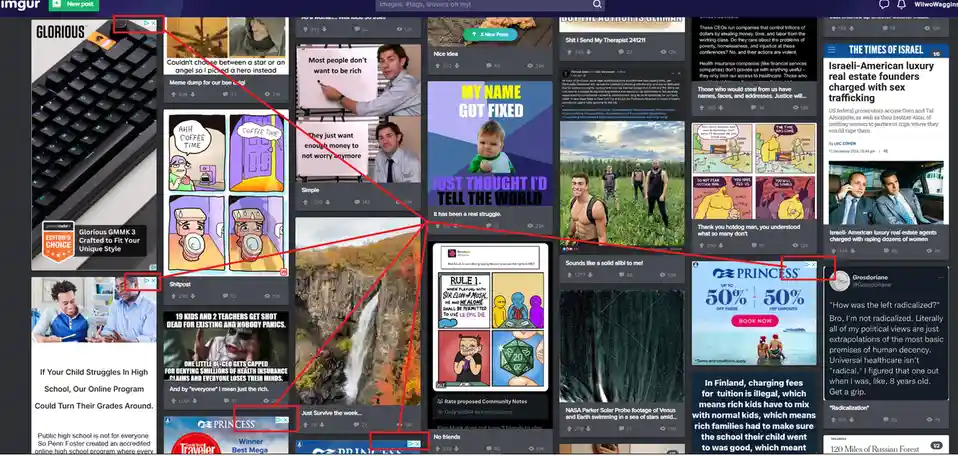Open the In Finland charging fees text post
This screenshot has height=456, width=958.
tap(754, 414)
